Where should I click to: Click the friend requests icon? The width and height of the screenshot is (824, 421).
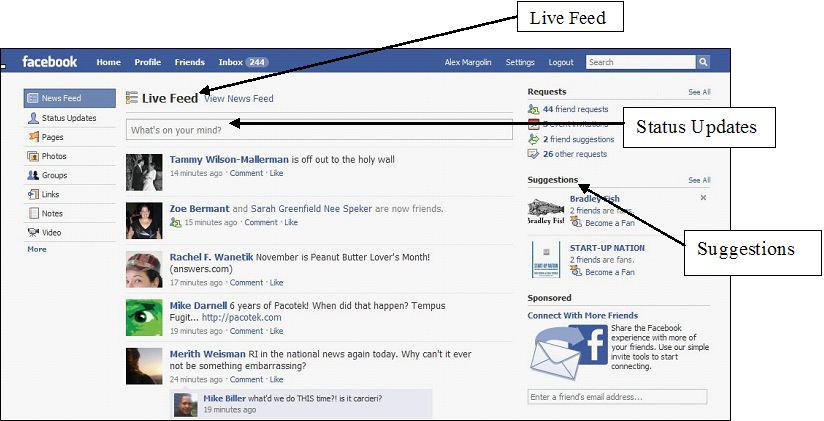533,109
